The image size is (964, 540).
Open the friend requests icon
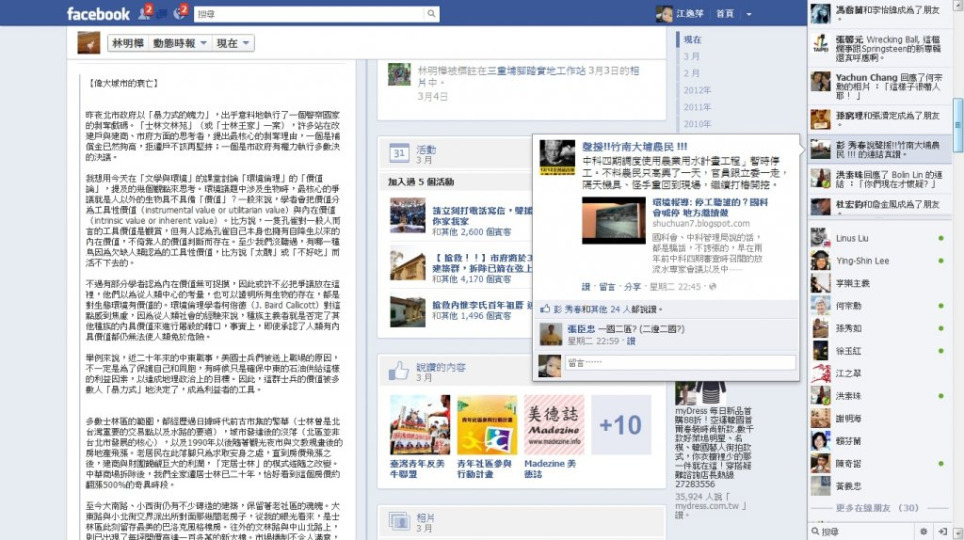pyautogui.click(x=143, y=13)
